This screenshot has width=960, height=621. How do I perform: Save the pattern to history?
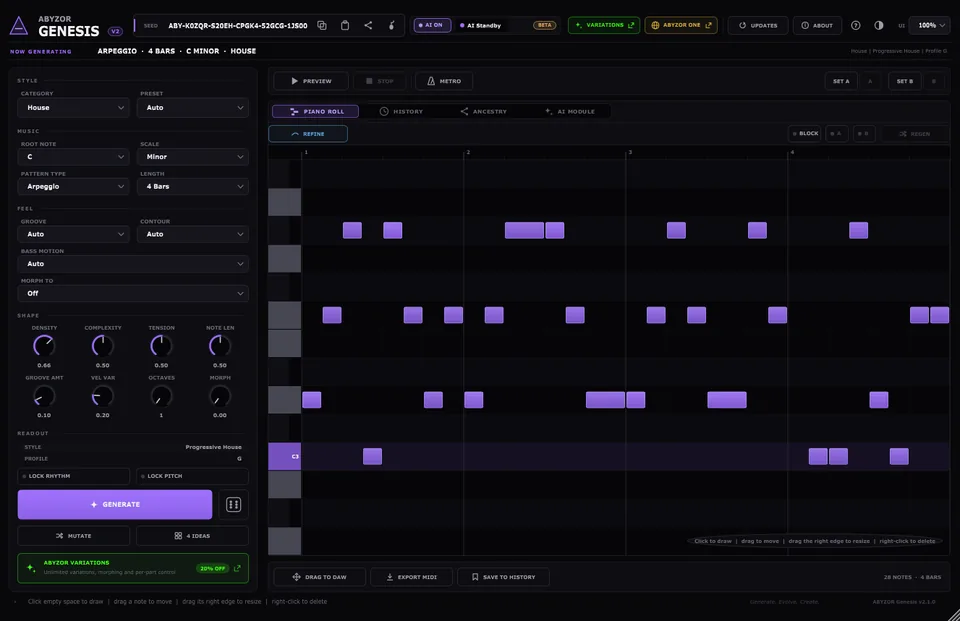pyautogui.click(x=503, y=577)
